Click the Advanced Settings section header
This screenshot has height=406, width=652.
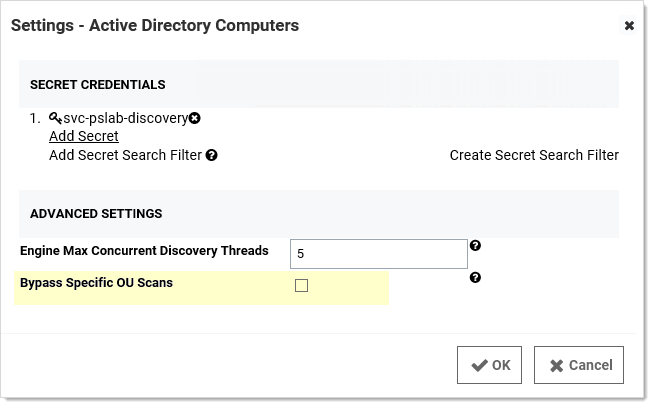96,214
